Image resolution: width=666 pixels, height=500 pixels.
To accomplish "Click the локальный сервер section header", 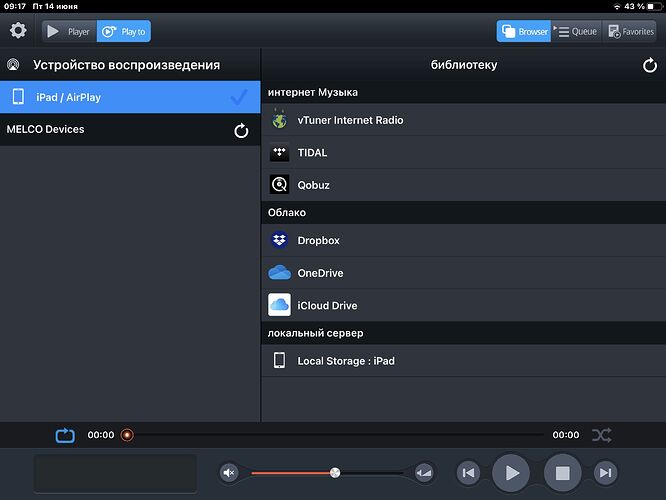I will (x=464, y=333).
